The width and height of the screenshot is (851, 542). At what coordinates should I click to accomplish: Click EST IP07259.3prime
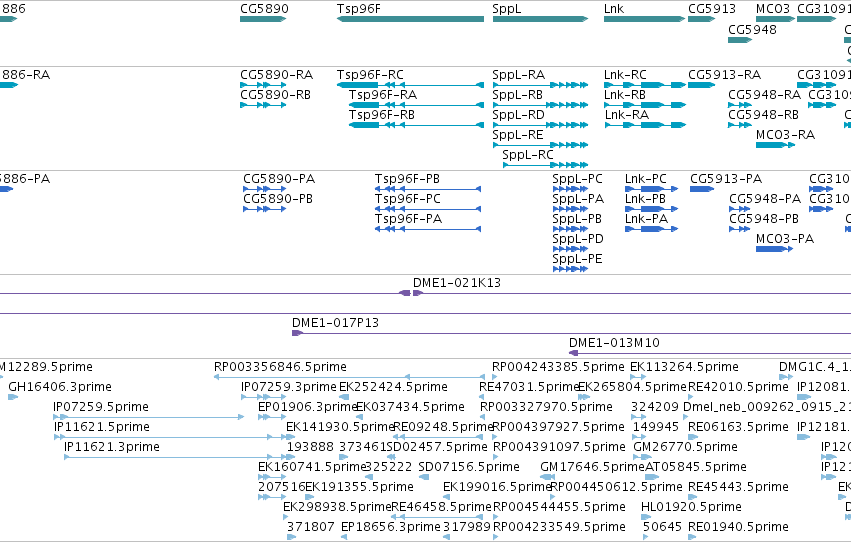point(263,397)
